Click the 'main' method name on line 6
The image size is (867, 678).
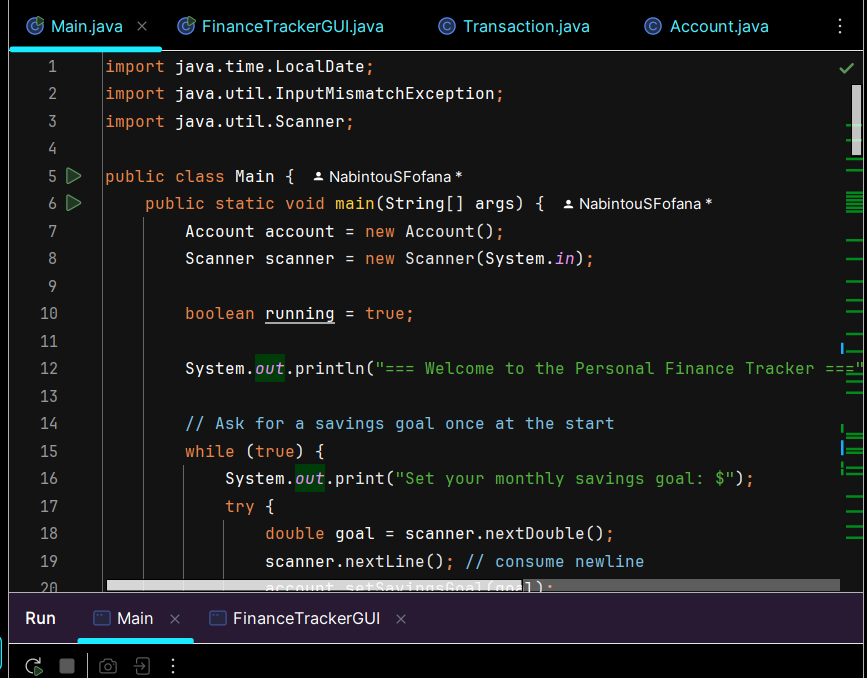[x=355, y=204]
